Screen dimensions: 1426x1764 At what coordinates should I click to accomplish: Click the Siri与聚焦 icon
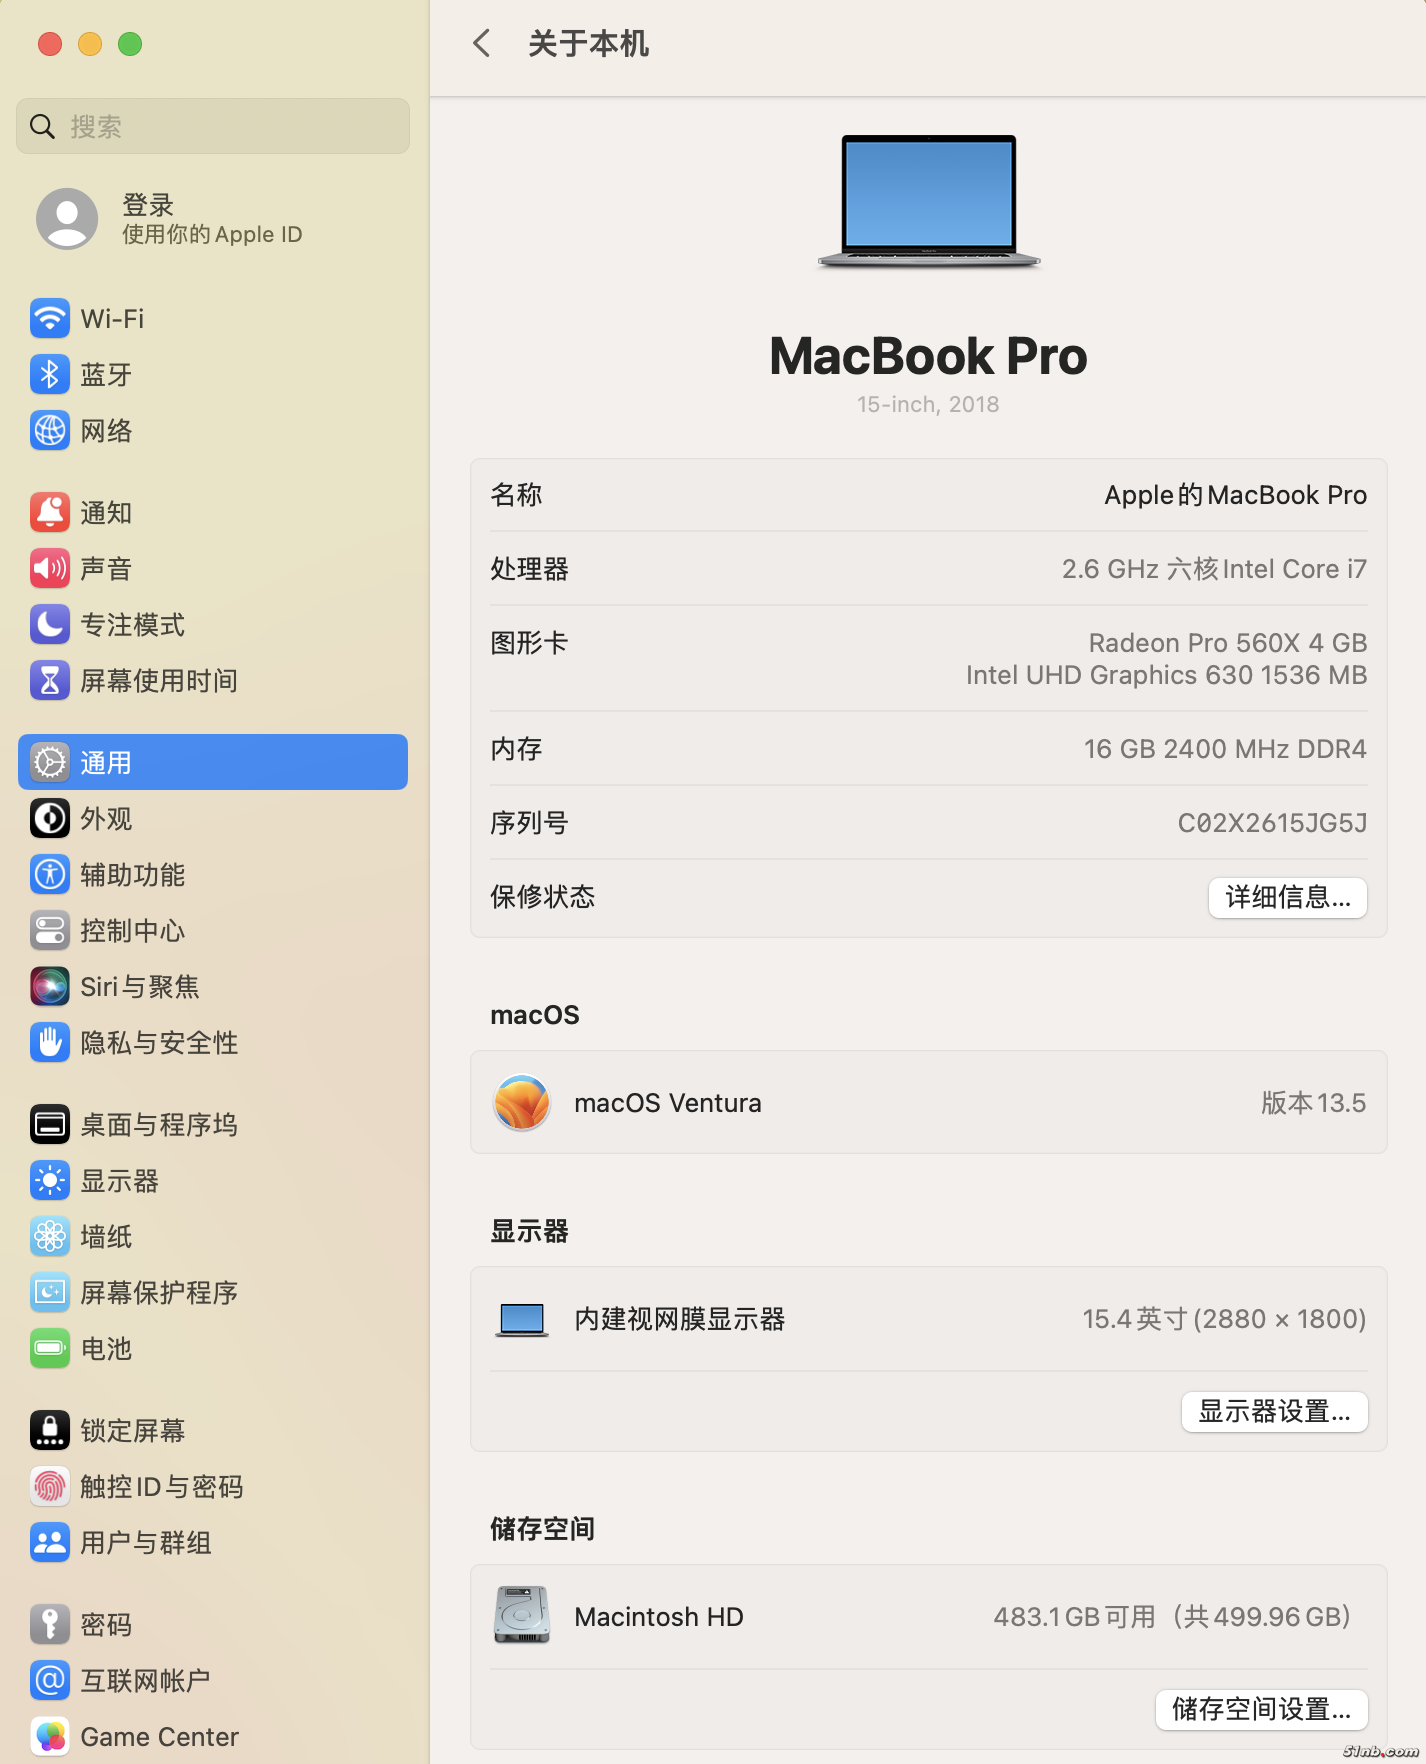pyautogui.click(x=50, y=987)
